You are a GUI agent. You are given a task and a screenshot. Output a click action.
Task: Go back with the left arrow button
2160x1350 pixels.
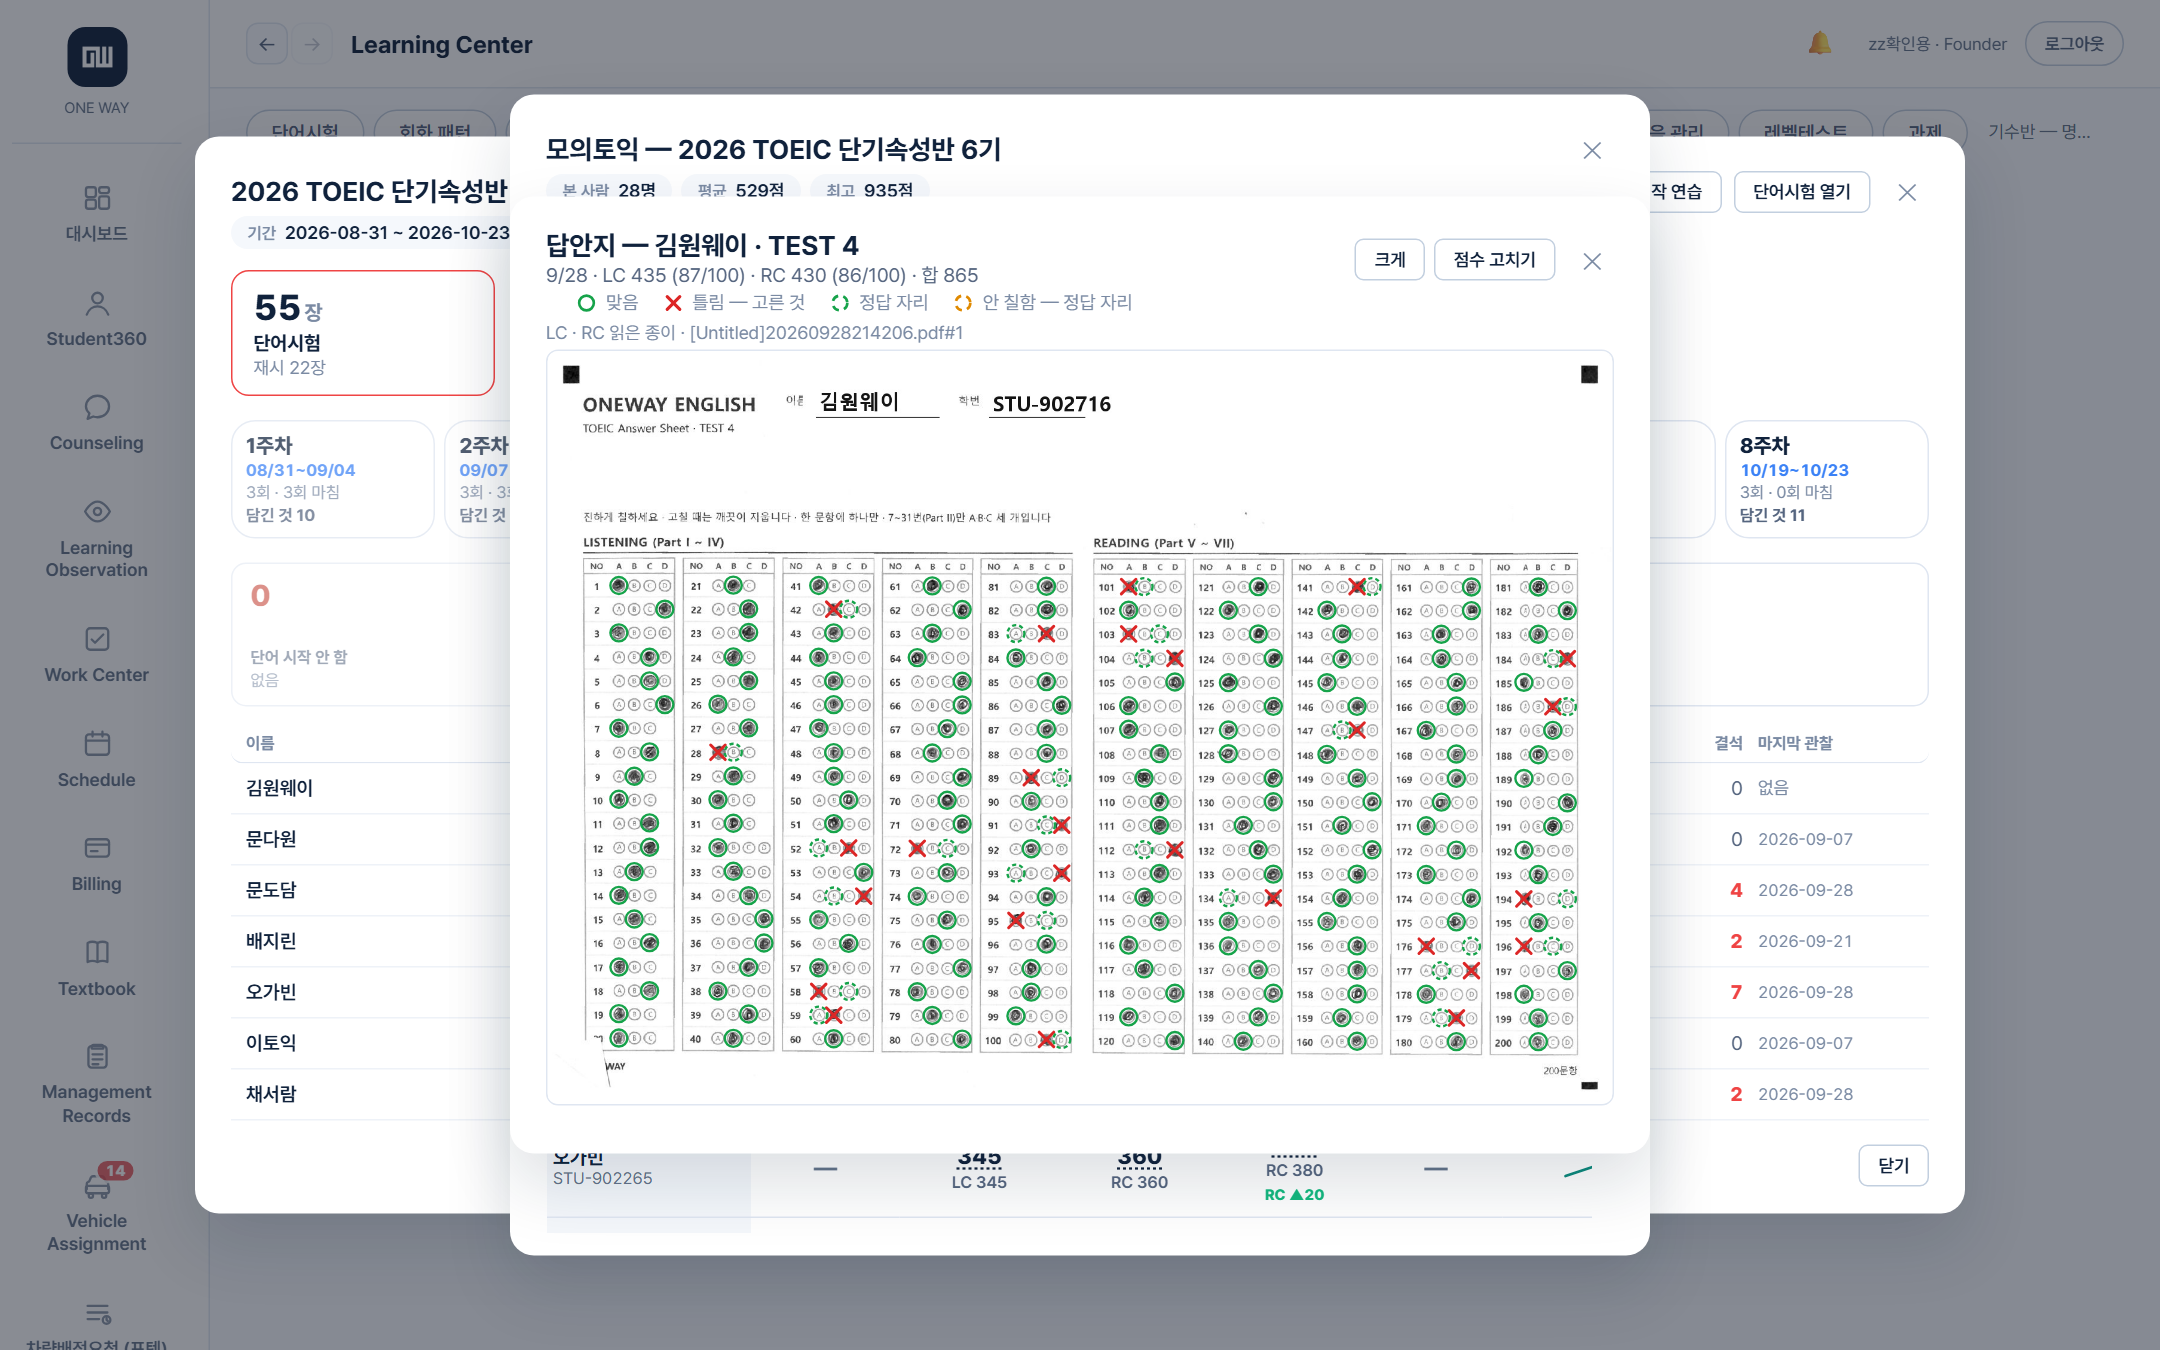[267, 44]
